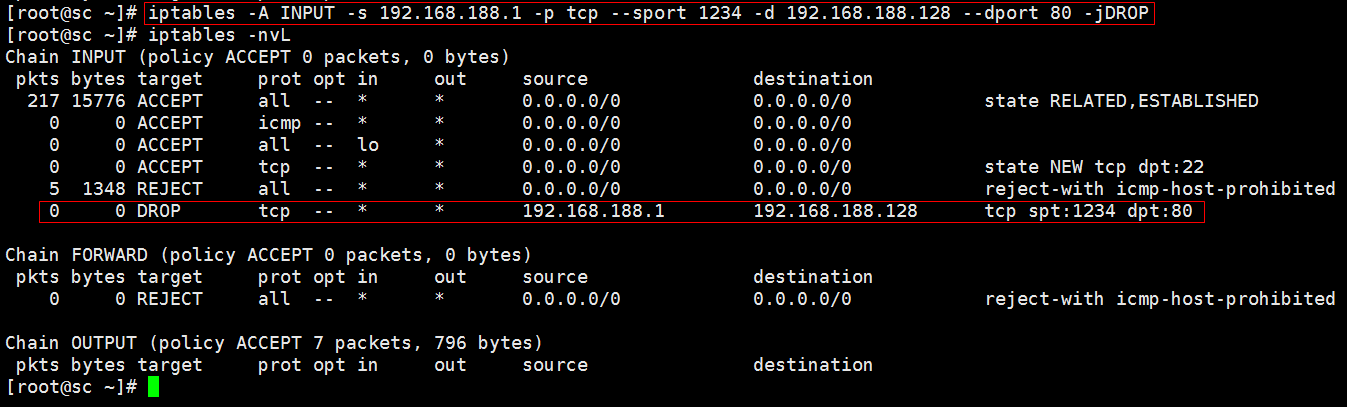Click 'tcp' protocol in the DROP row
Image resolution: width=1347 pixels, height=407 pixels.
(x=274, y=211)
